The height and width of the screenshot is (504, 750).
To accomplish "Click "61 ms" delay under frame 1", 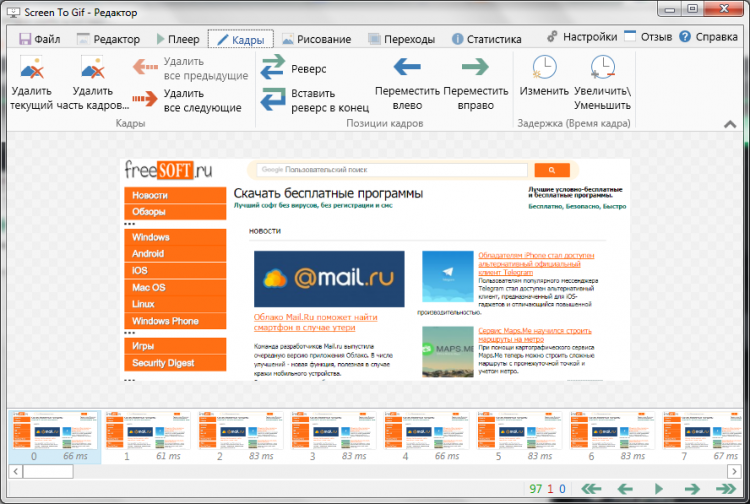I will click(x=168, y=456).
